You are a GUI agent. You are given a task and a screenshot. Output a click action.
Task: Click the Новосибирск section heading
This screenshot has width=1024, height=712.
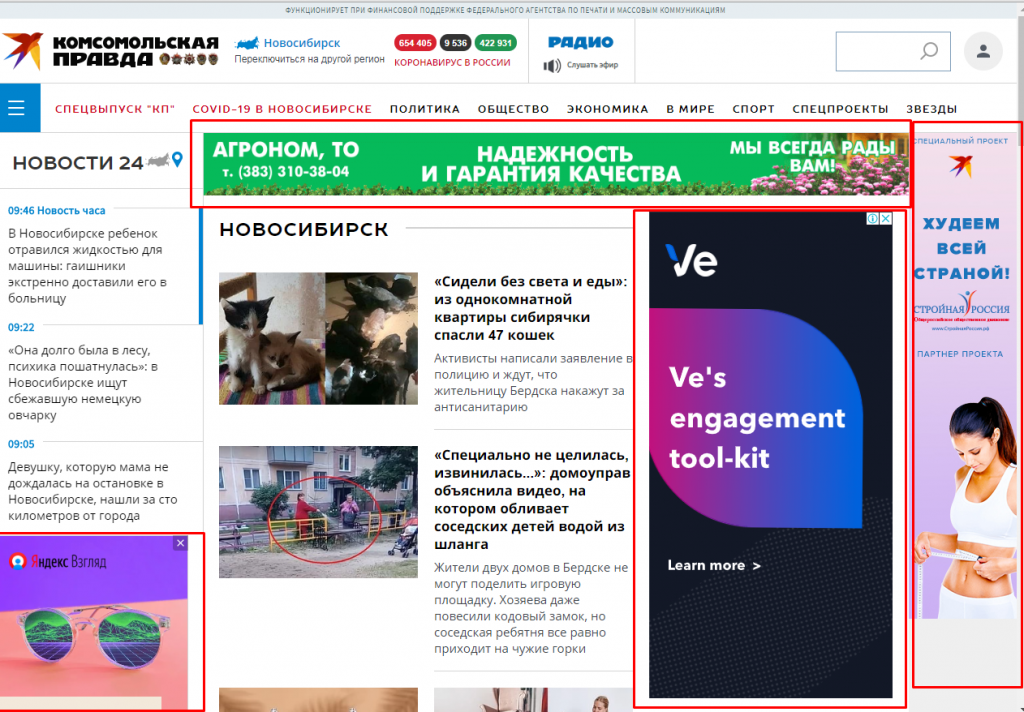(304, 230)
